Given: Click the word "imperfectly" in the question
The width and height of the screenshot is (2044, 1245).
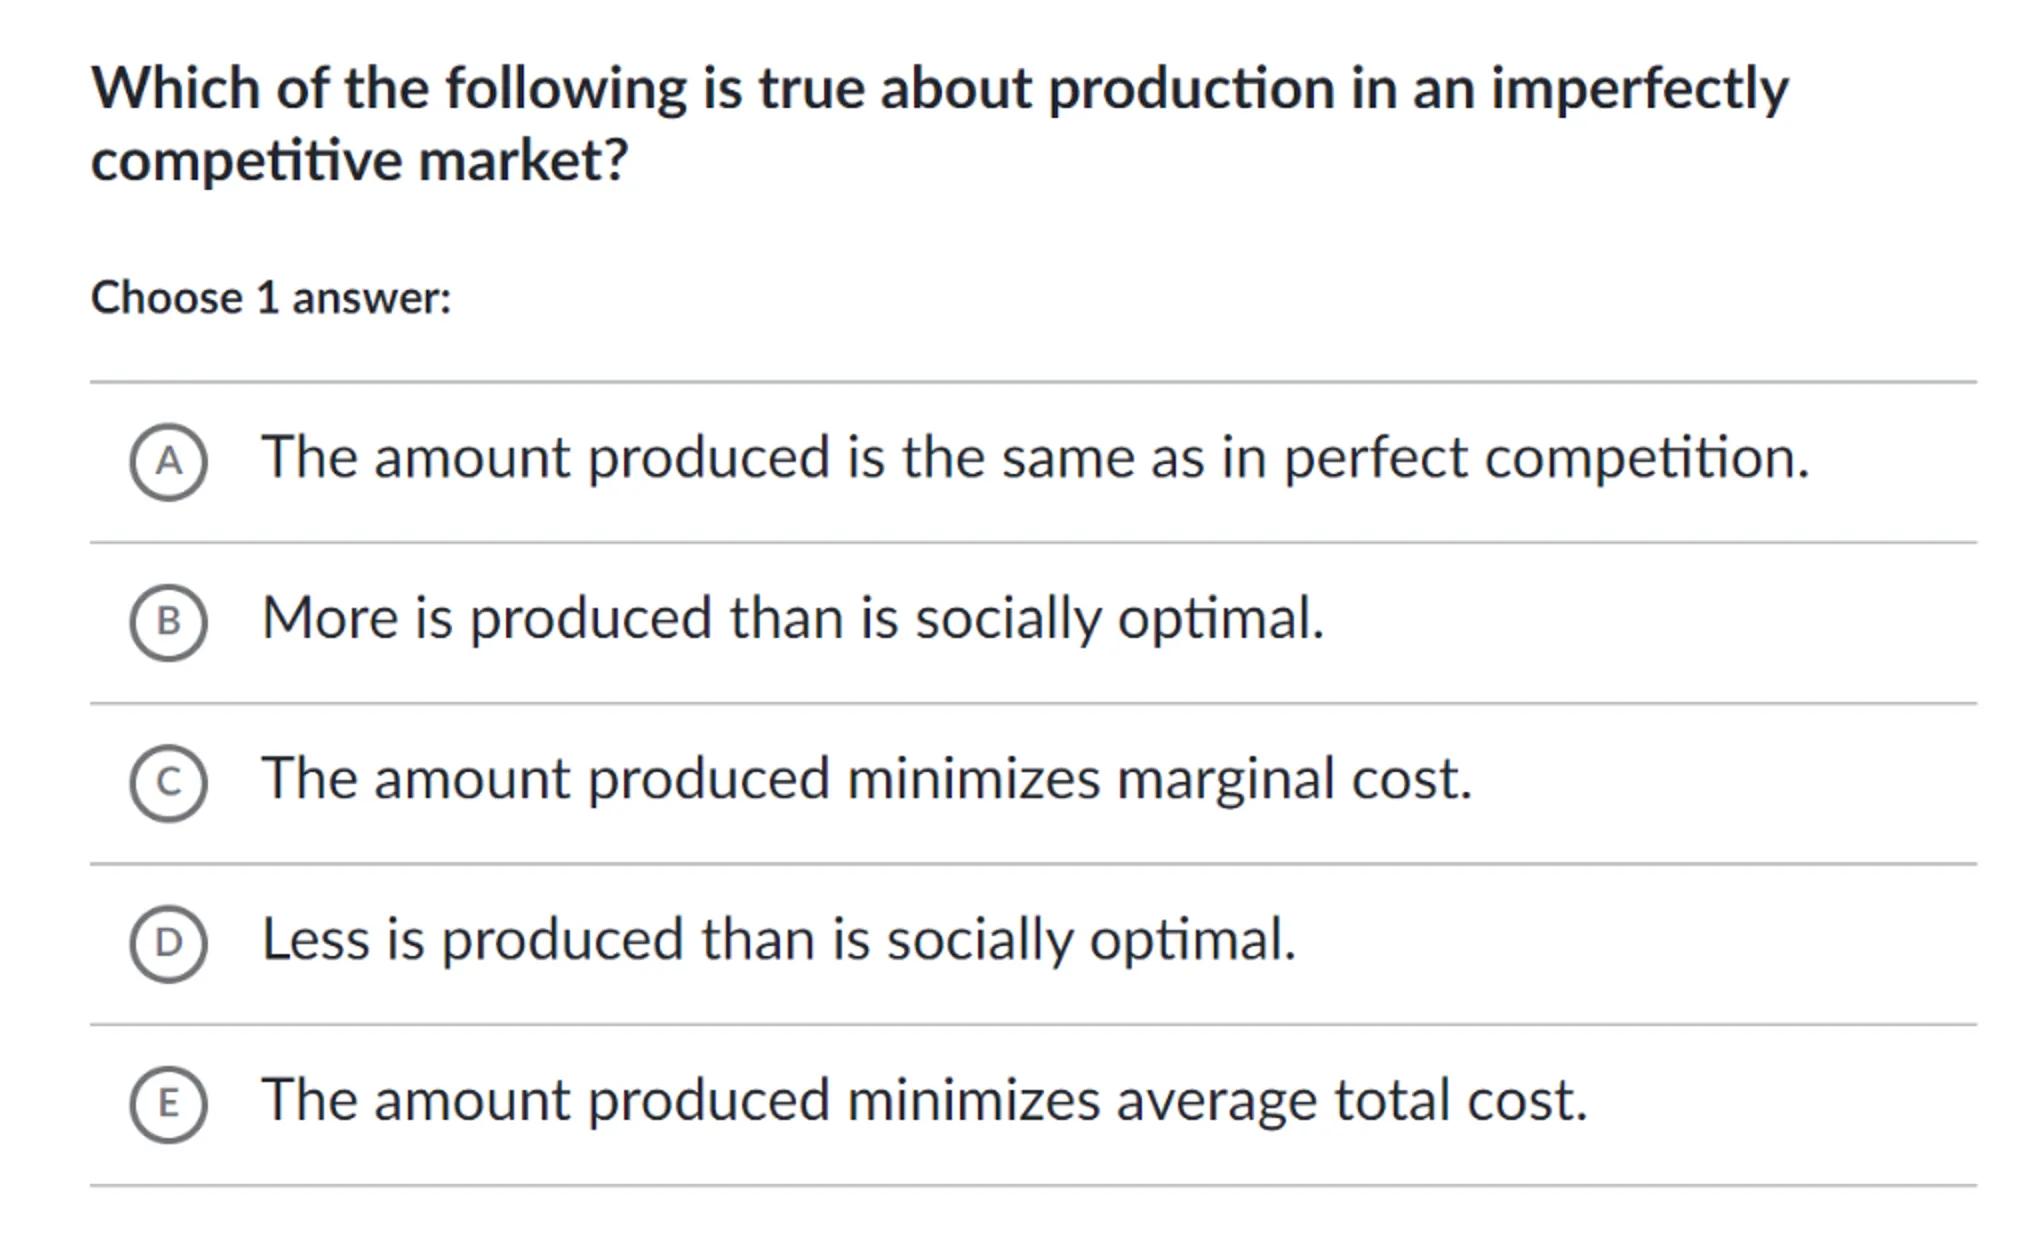Looking at the screenshot, I should [x=1639, y=89].
